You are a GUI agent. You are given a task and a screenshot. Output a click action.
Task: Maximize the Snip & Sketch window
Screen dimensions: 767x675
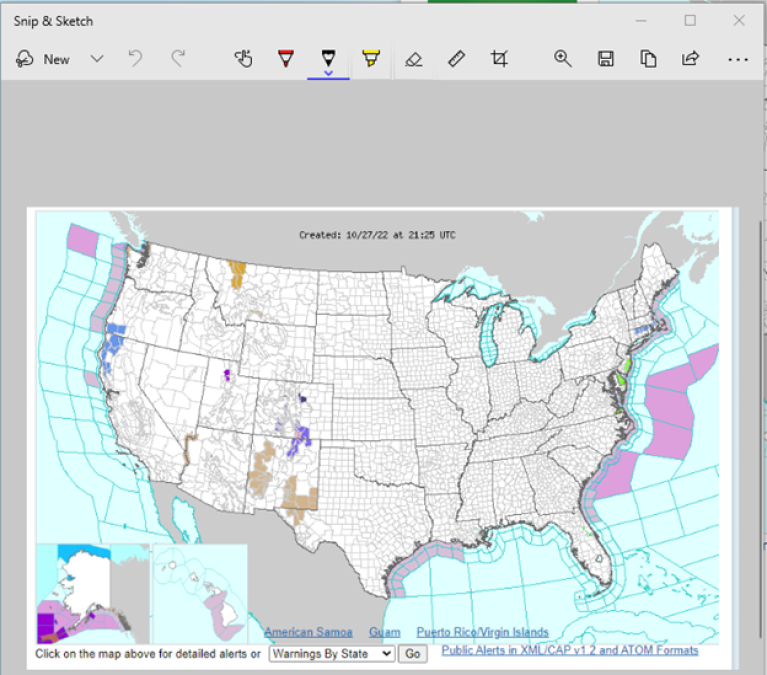(x=690, y=21)
